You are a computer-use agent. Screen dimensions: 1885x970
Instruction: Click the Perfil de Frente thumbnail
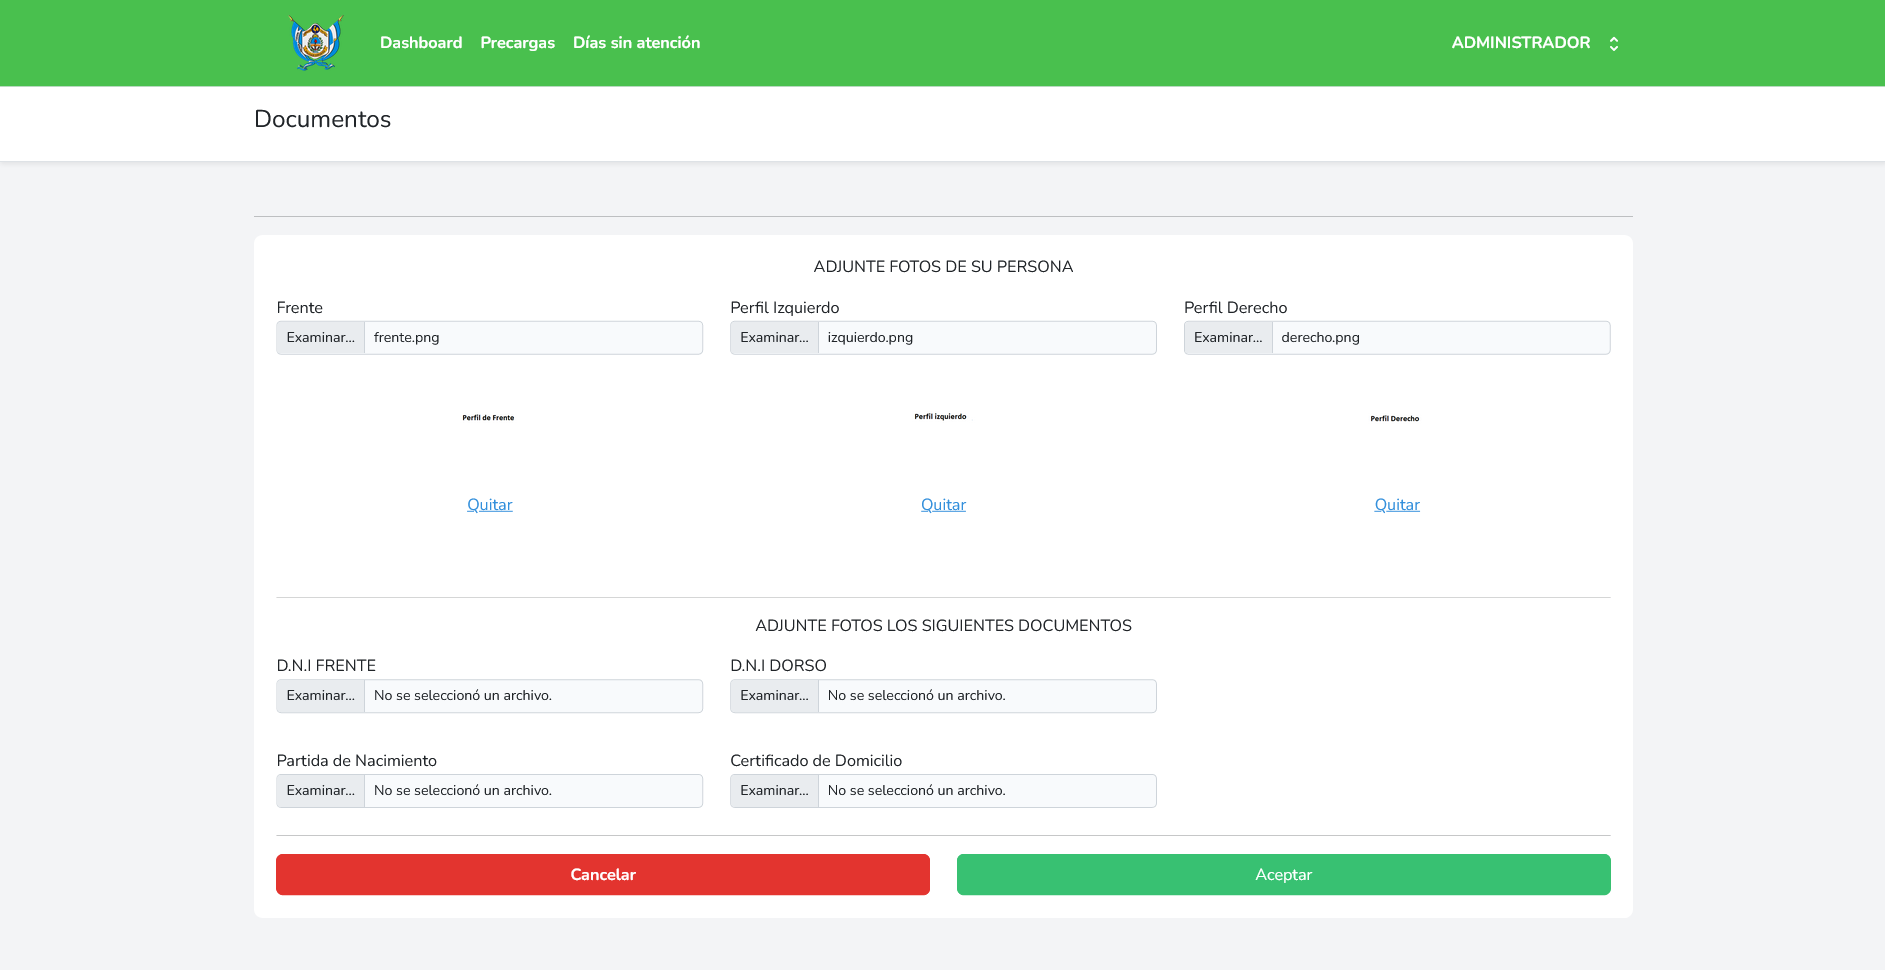488,418
